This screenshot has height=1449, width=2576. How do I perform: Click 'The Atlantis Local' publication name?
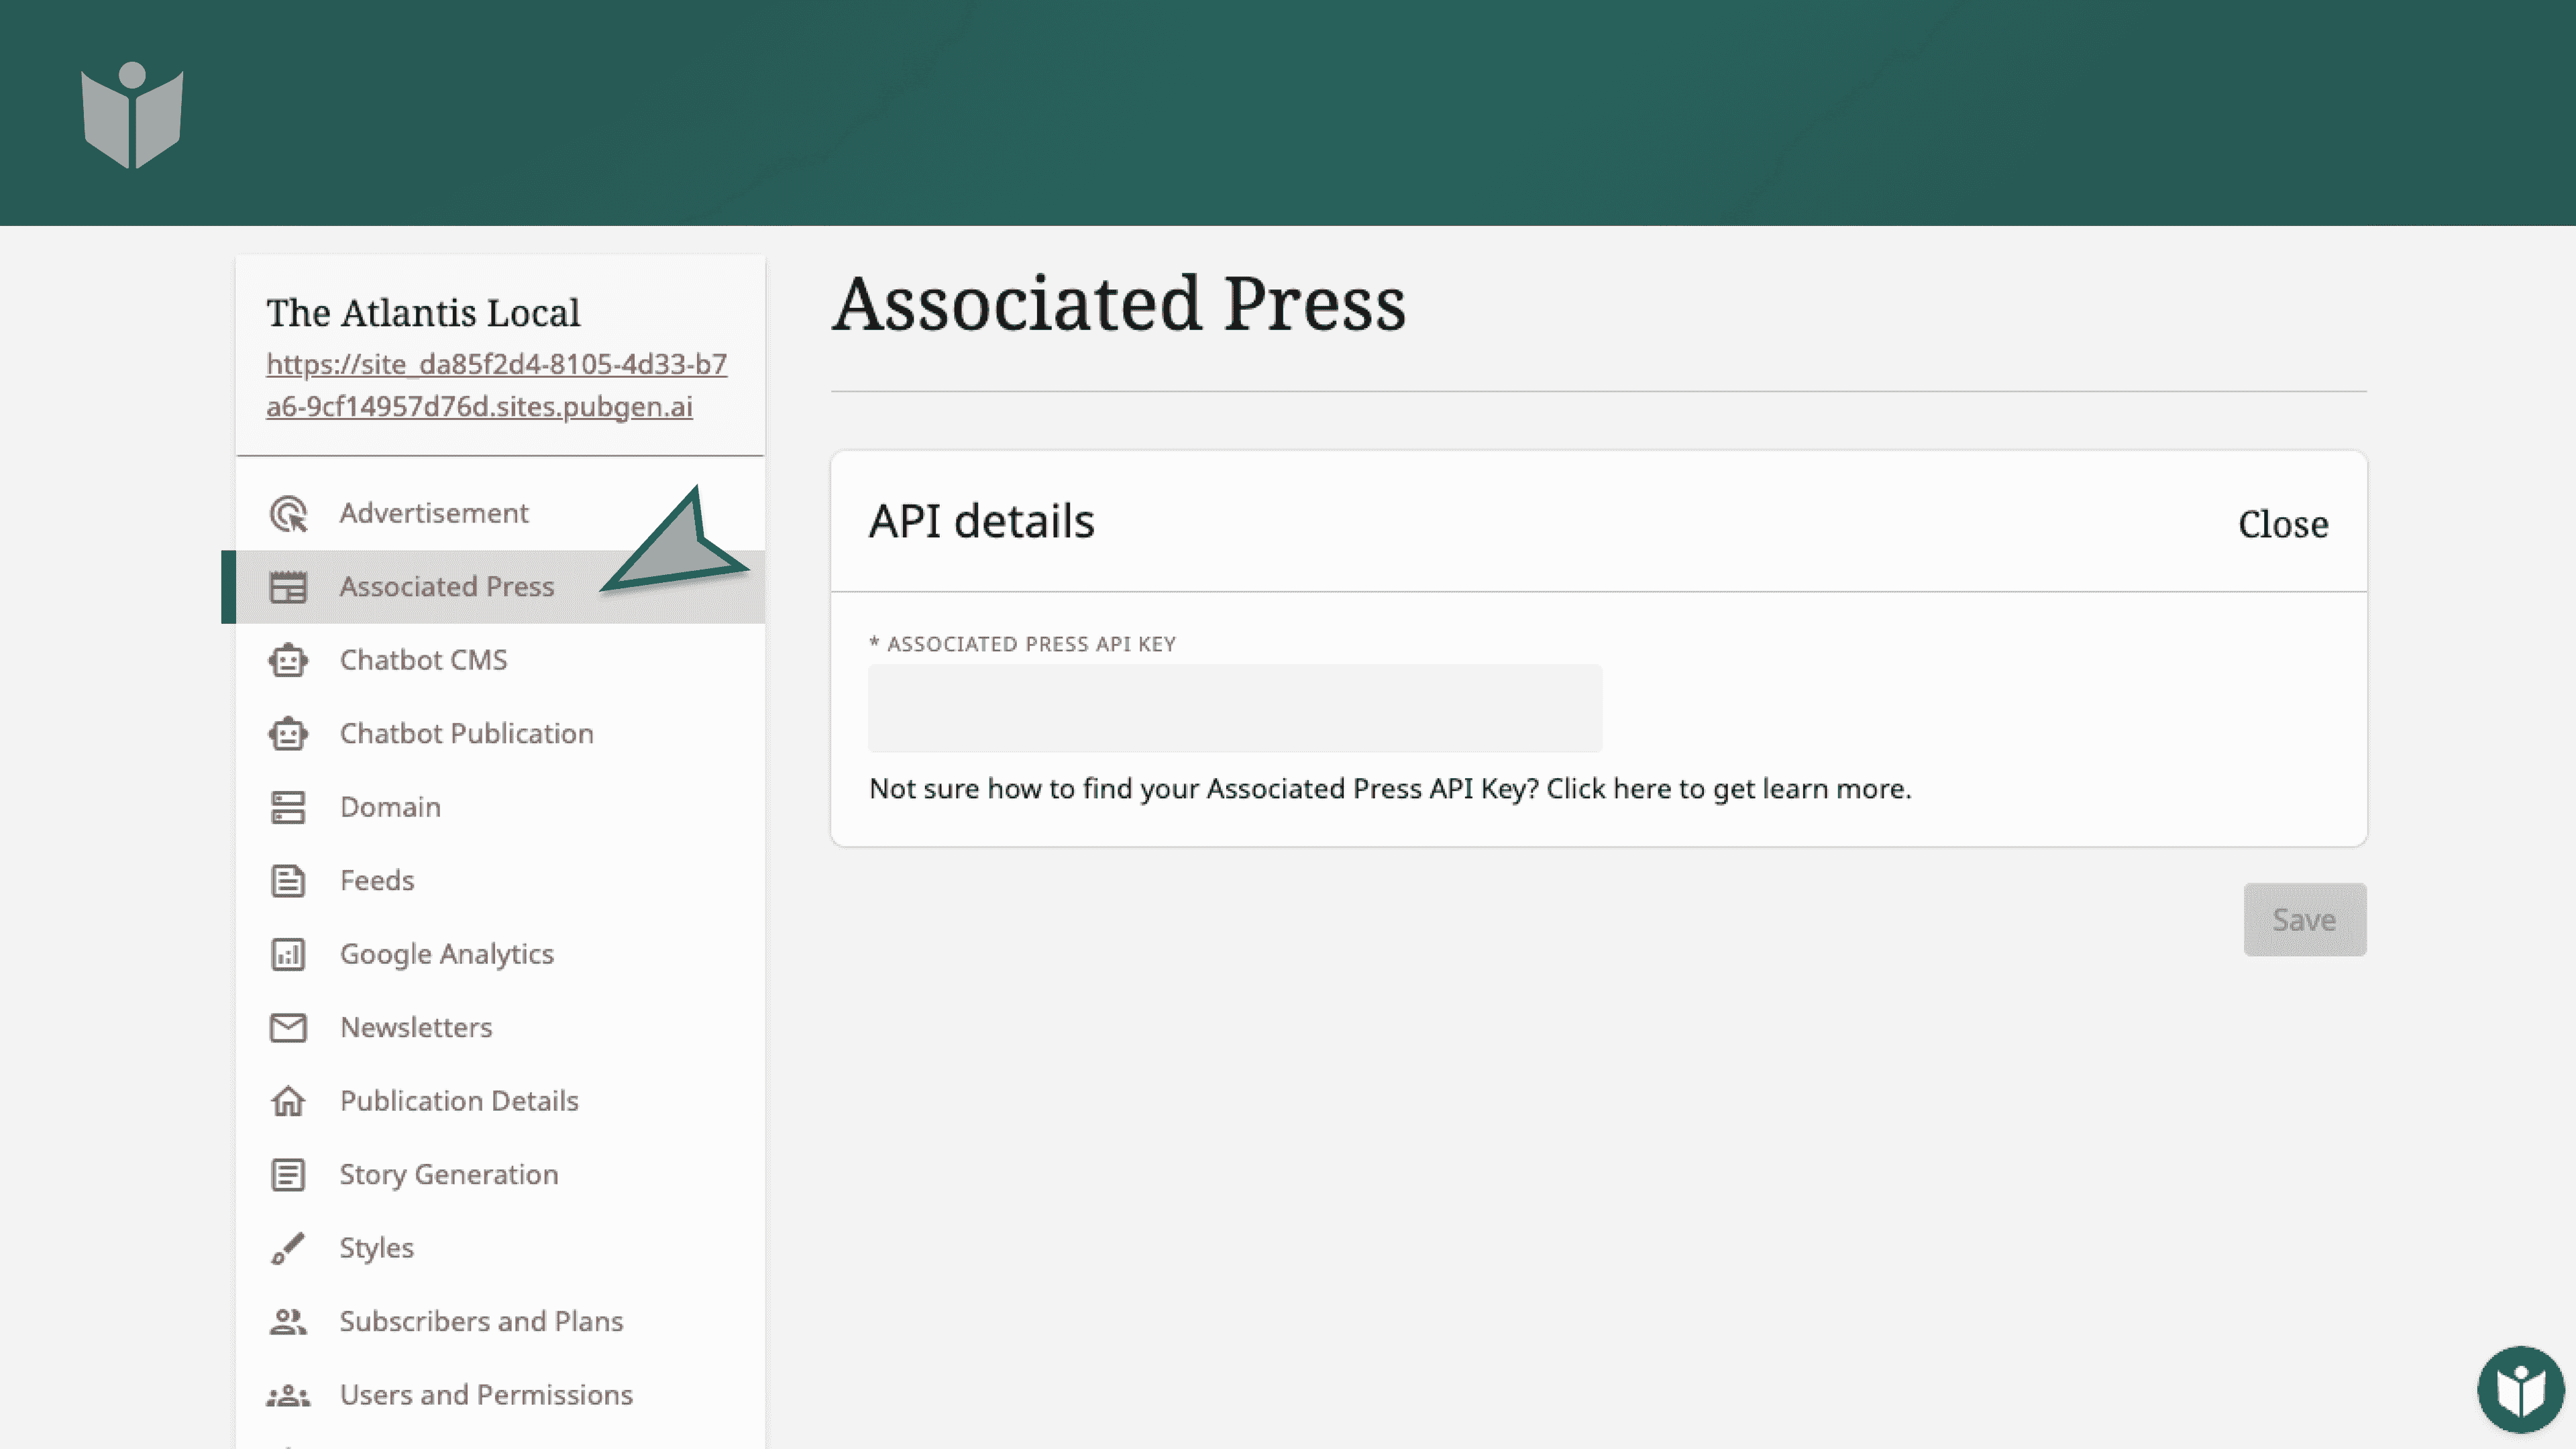(423, 313)
